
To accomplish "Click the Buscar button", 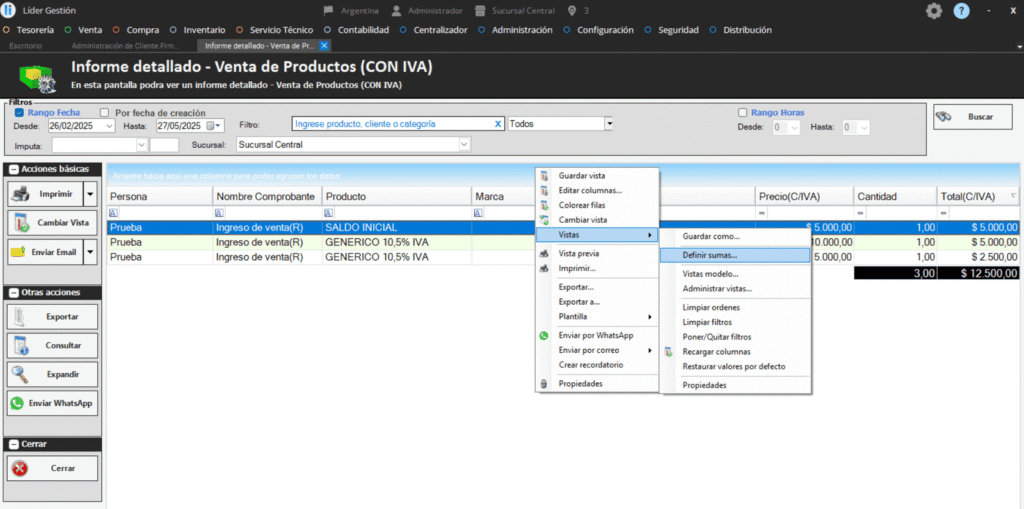I will [967, 117].
